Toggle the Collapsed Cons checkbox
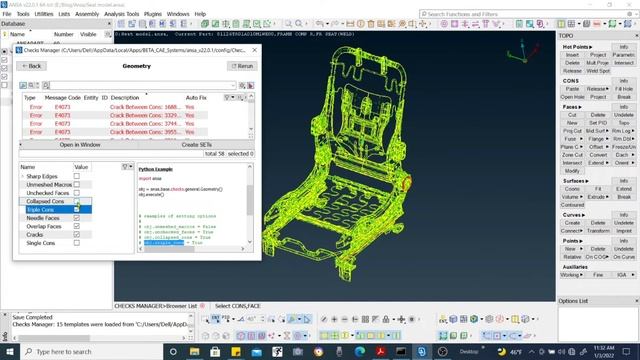The height and width of the screenshot is (360, 640). (76, 201)
